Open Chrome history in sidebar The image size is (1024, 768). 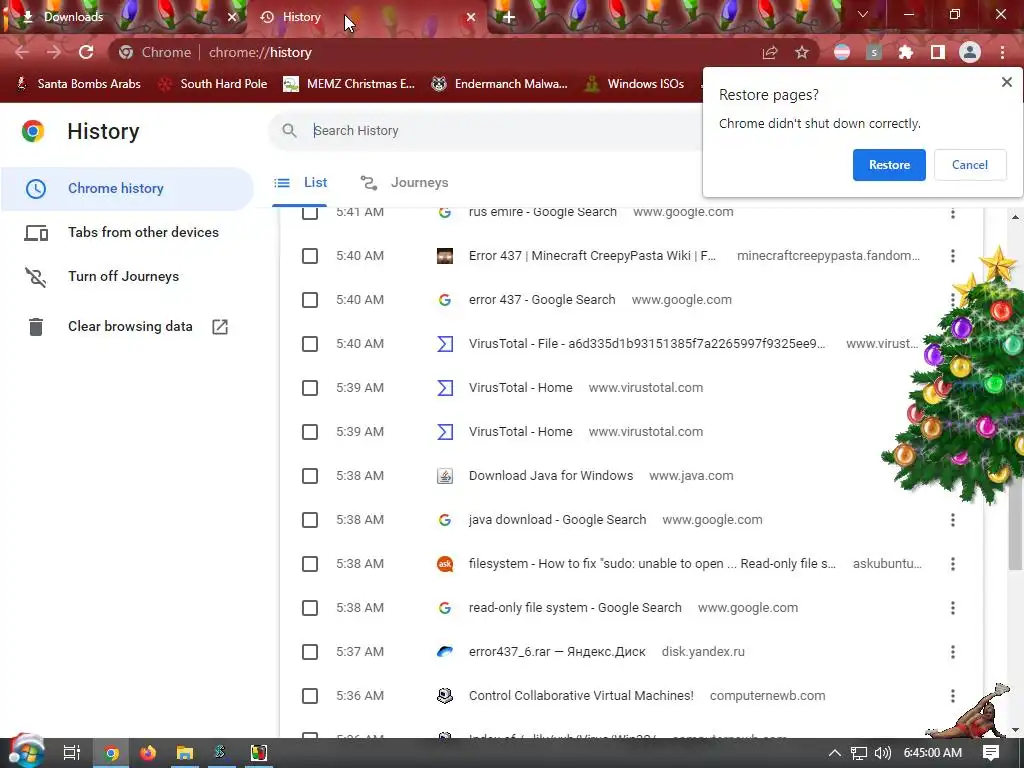tap(127, 188)
